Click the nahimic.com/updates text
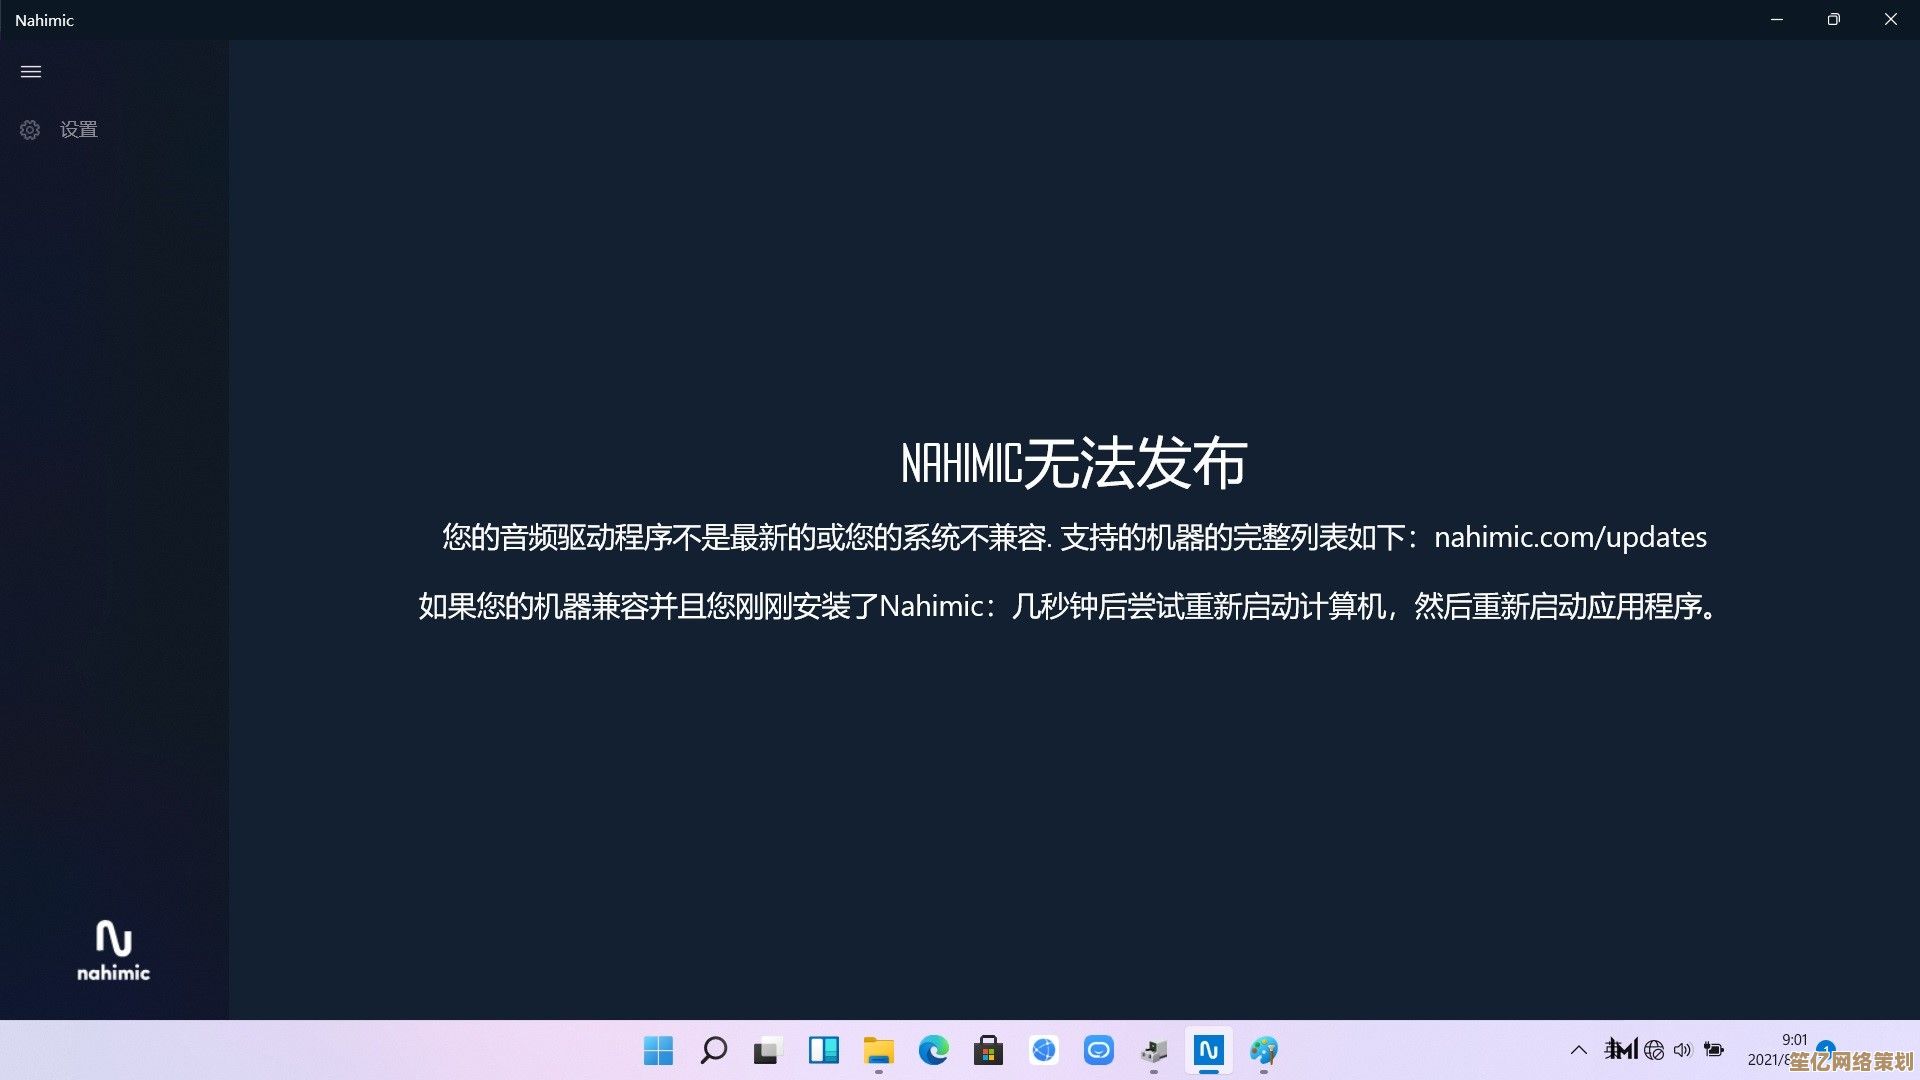 (1570, 537)
